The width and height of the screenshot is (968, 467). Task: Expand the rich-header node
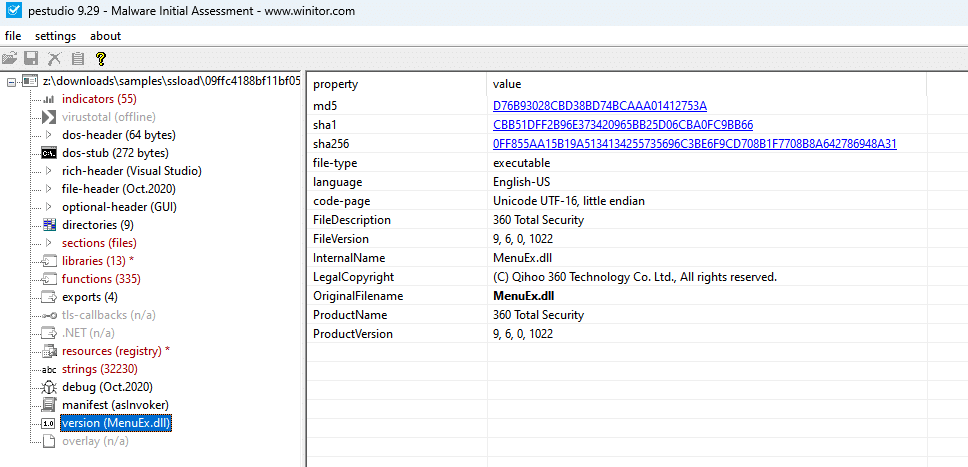pos(49,170)
